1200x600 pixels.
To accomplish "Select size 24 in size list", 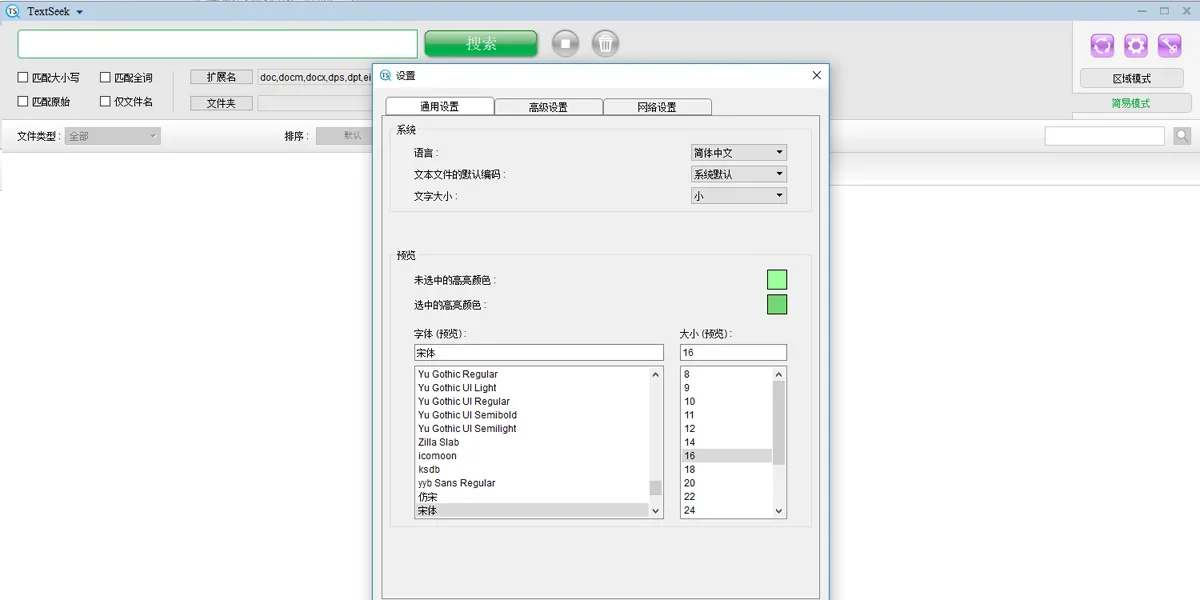I will 727,510.
